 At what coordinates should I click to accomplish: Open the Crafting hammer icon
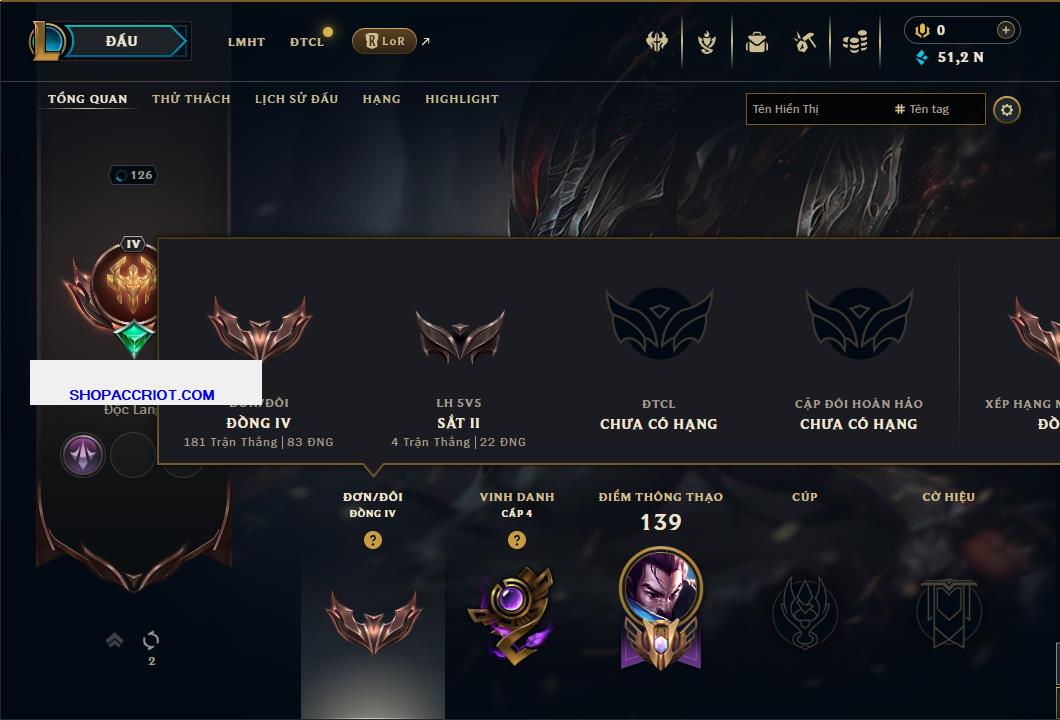coord(804,43)
